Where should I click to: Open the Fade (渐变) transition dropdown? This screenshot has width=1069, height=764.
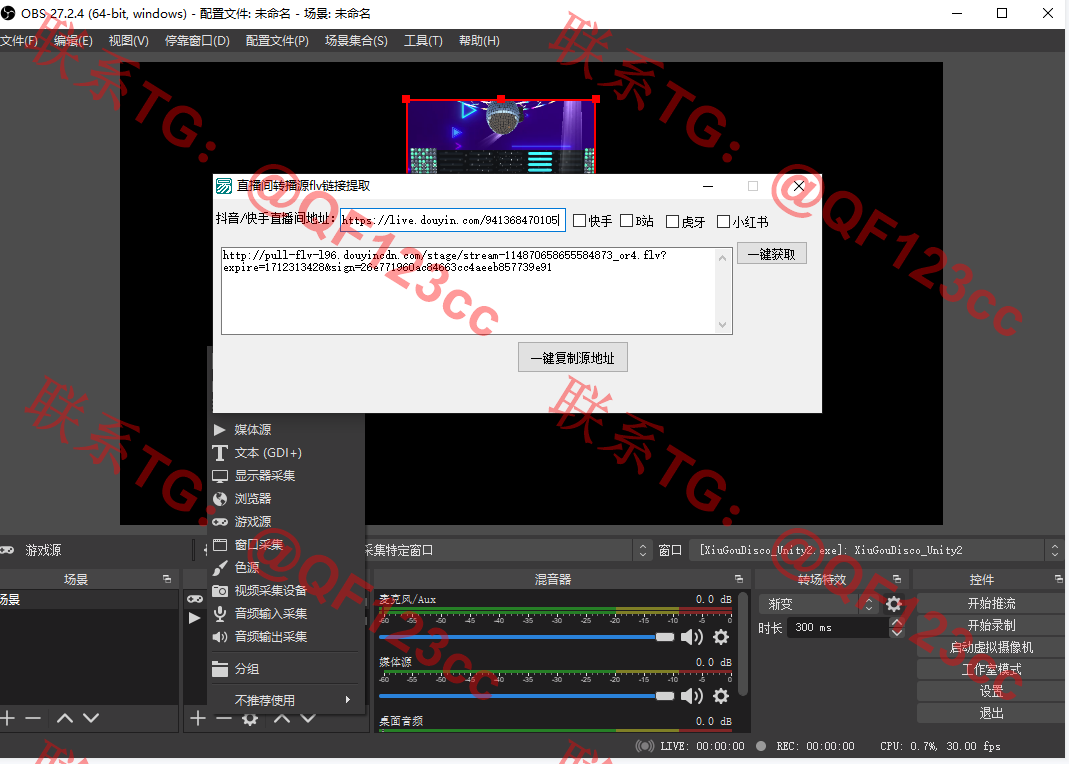point(817,605)
